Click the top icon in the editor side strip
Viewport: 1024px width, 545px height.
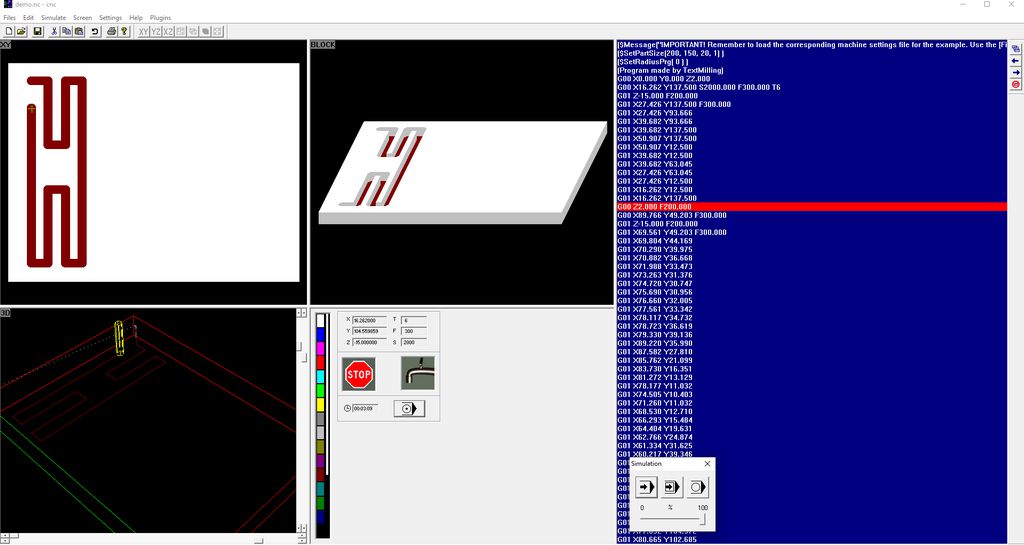pos(1016,48)
